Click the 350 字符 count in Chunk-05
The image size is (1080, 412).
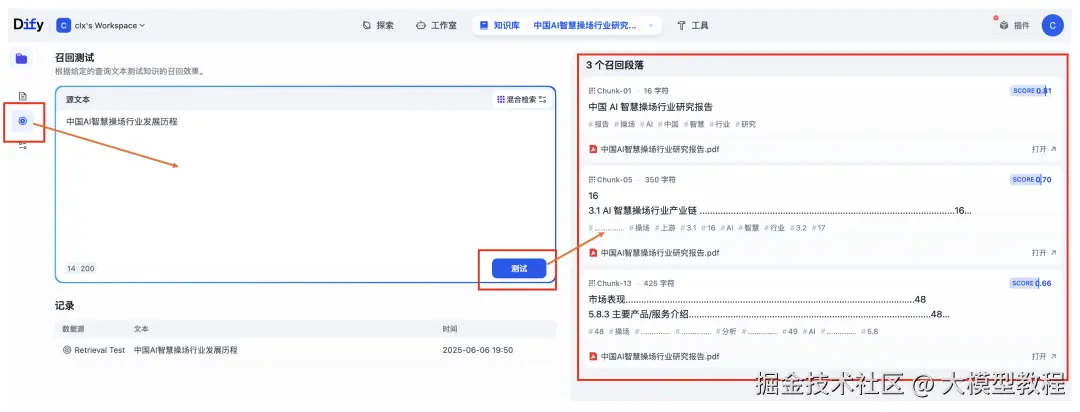(660, 180)
